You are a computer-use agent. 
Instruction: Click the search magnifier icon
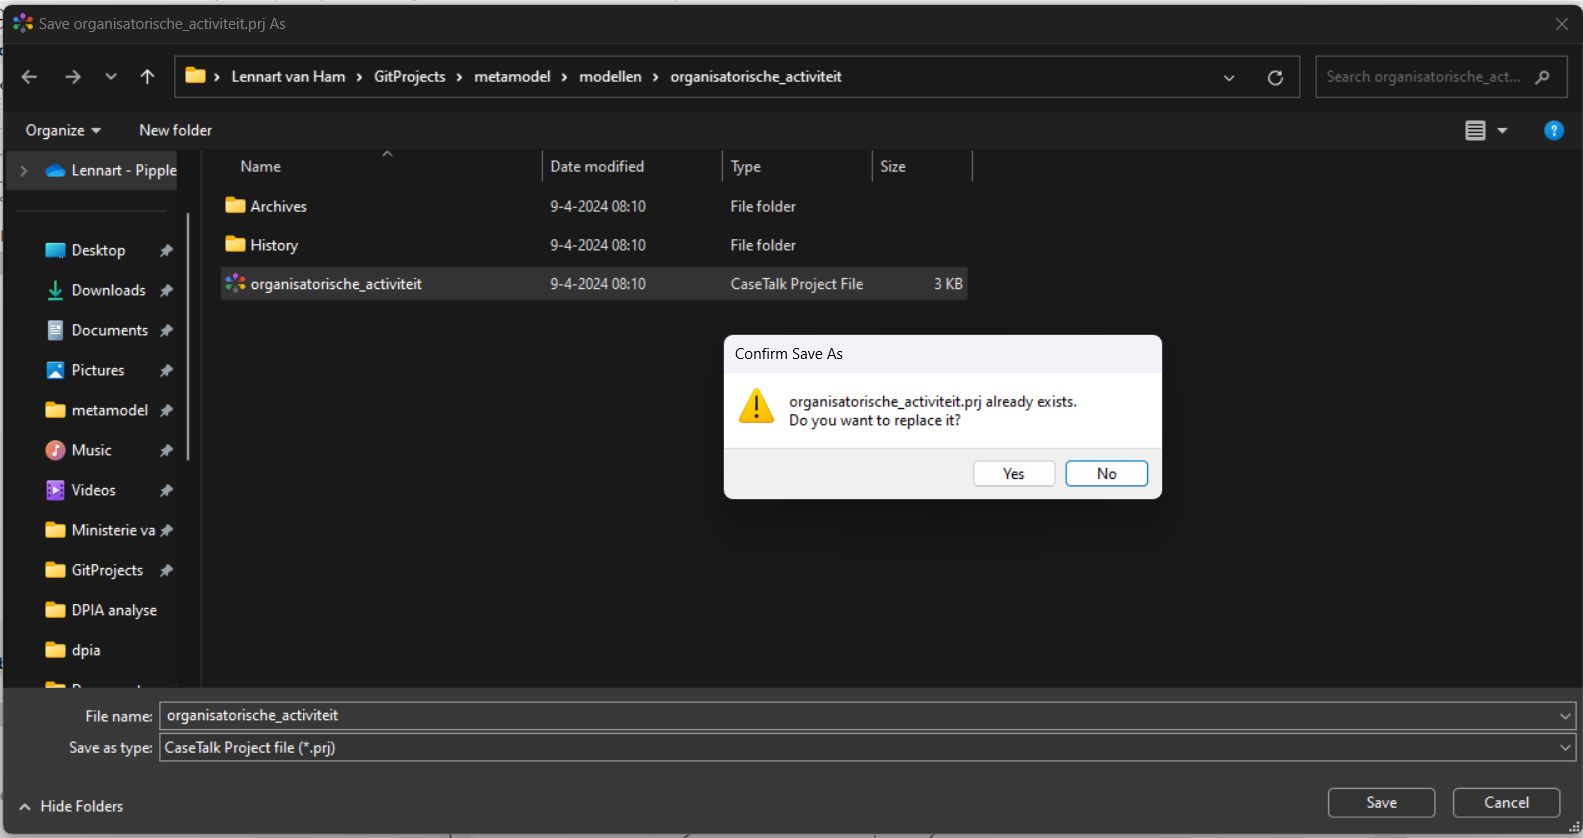(x=1543, y=77)
